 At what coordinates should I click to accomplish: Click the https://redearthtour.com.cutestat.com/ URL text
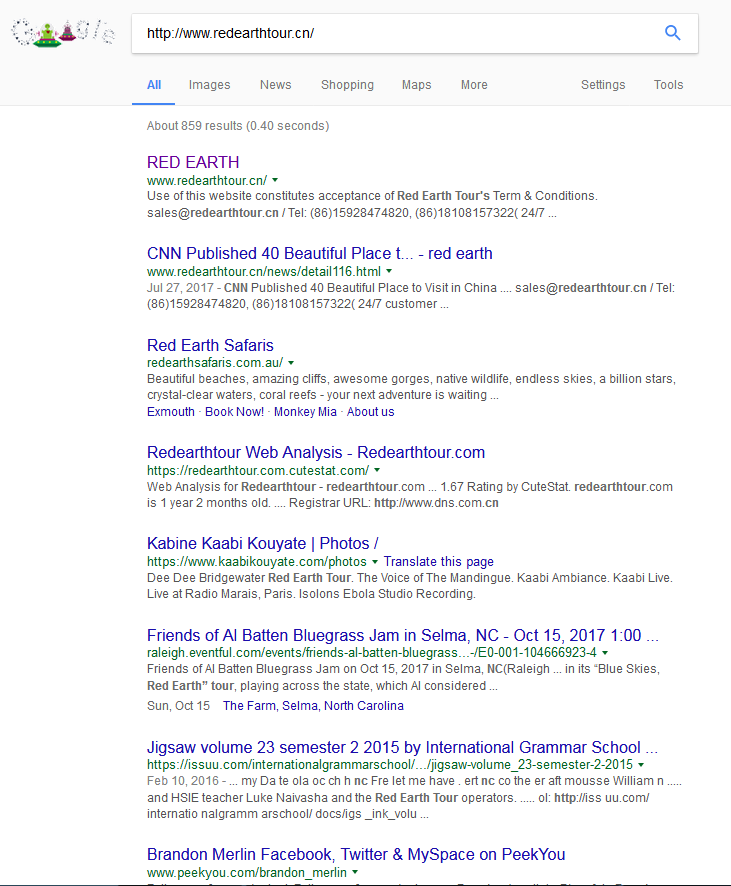click(x=258, y=470)
